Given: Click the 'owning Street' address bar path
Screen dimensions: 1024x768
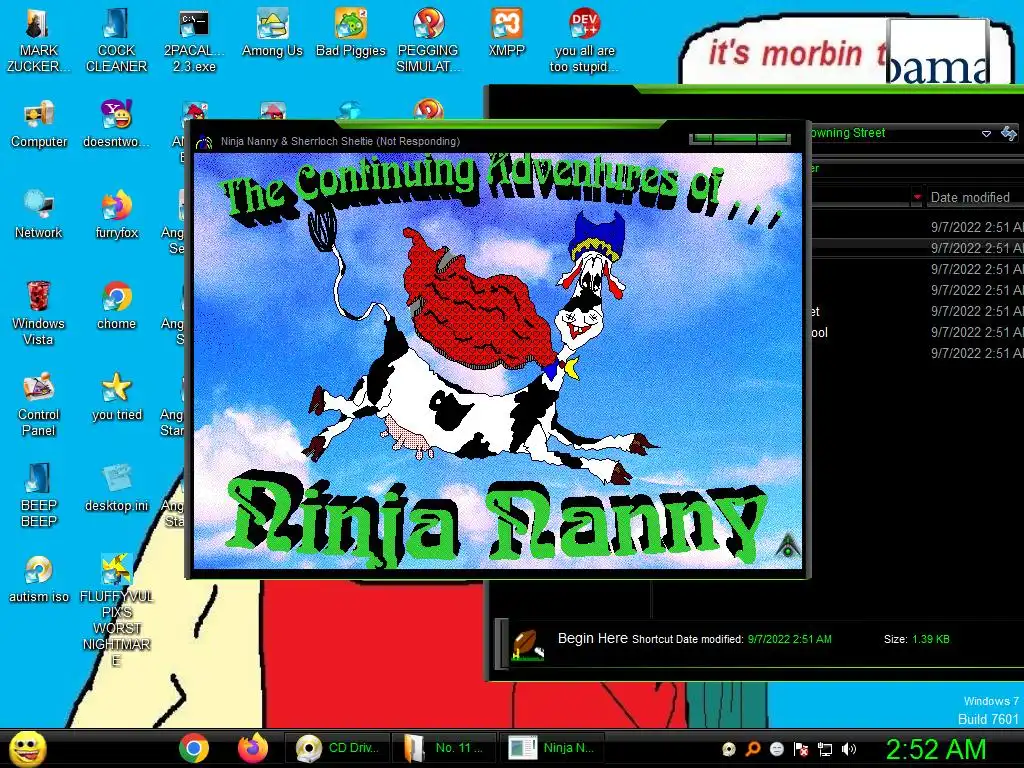Looking at the screenshot, I should click(x=848, y=133).
